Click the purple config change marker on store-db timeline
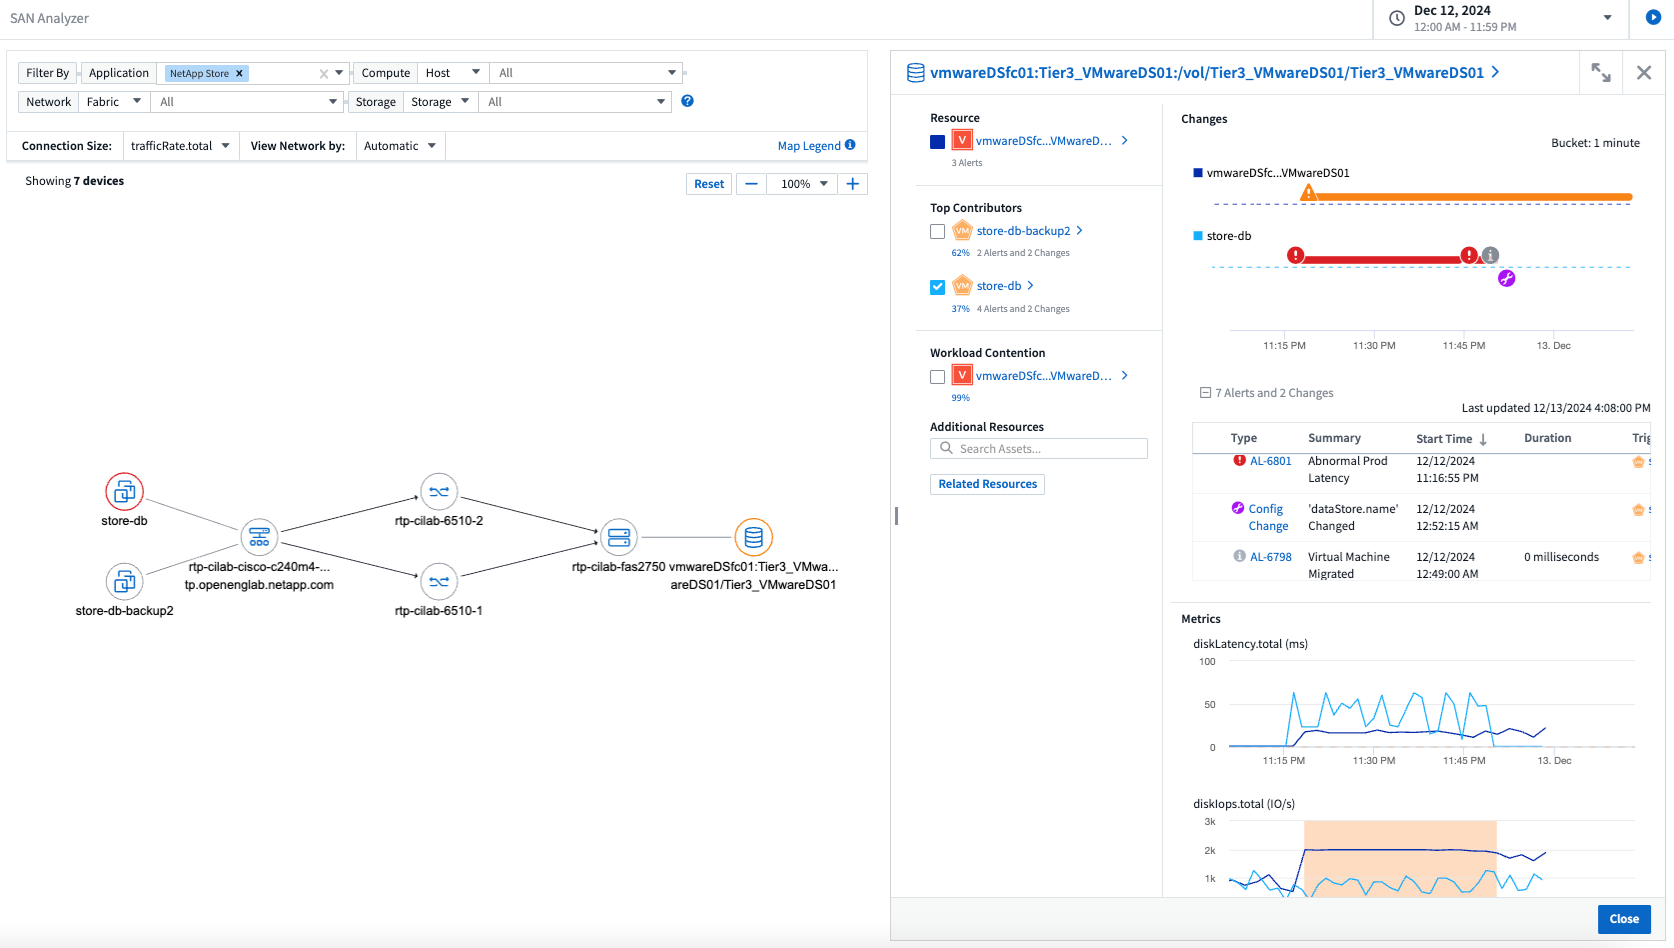This screenshot has height=948, width=1674. (1505, 279)
